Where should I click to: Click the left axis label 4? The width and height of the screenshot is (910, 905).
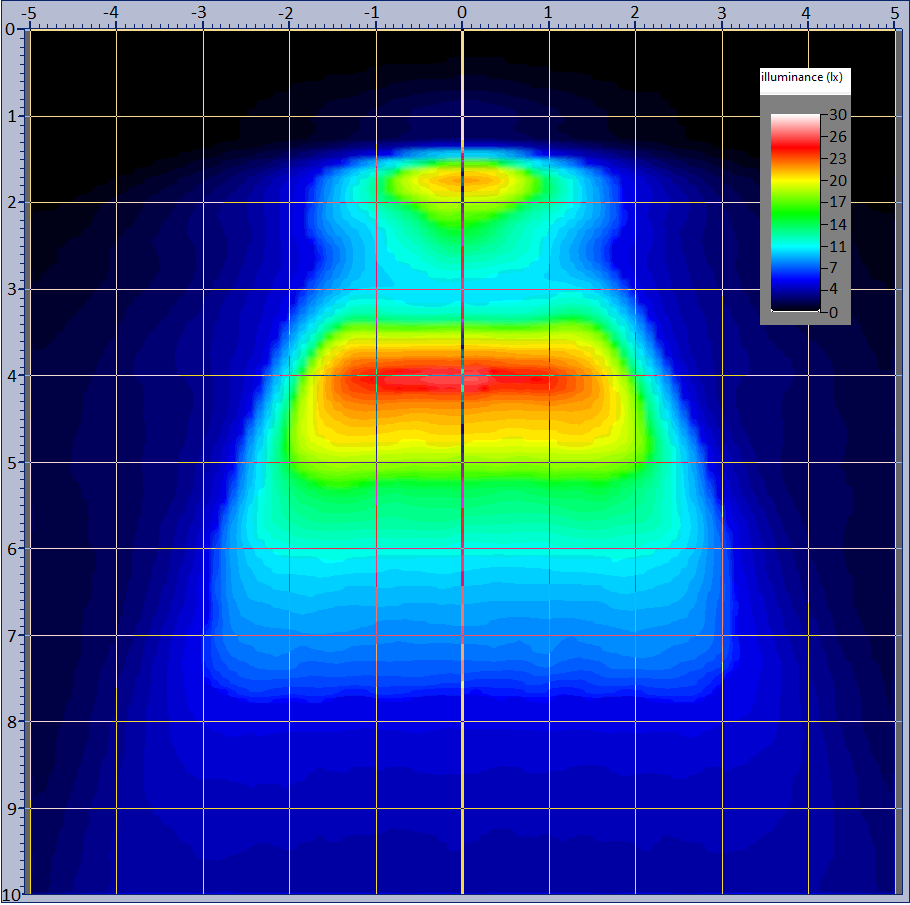click(x=11, y=376)
